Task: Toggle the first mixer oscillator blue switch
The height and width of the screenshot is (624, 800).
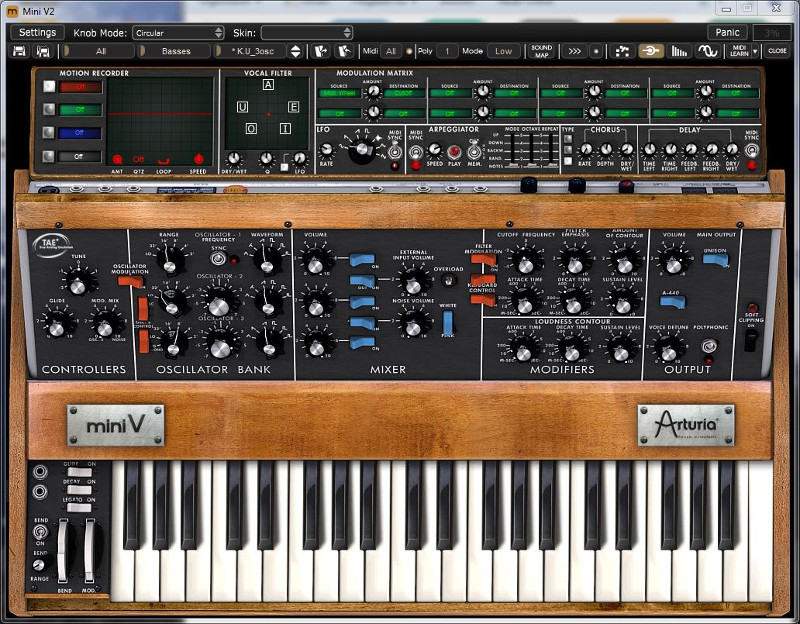Action: (363, 259)
